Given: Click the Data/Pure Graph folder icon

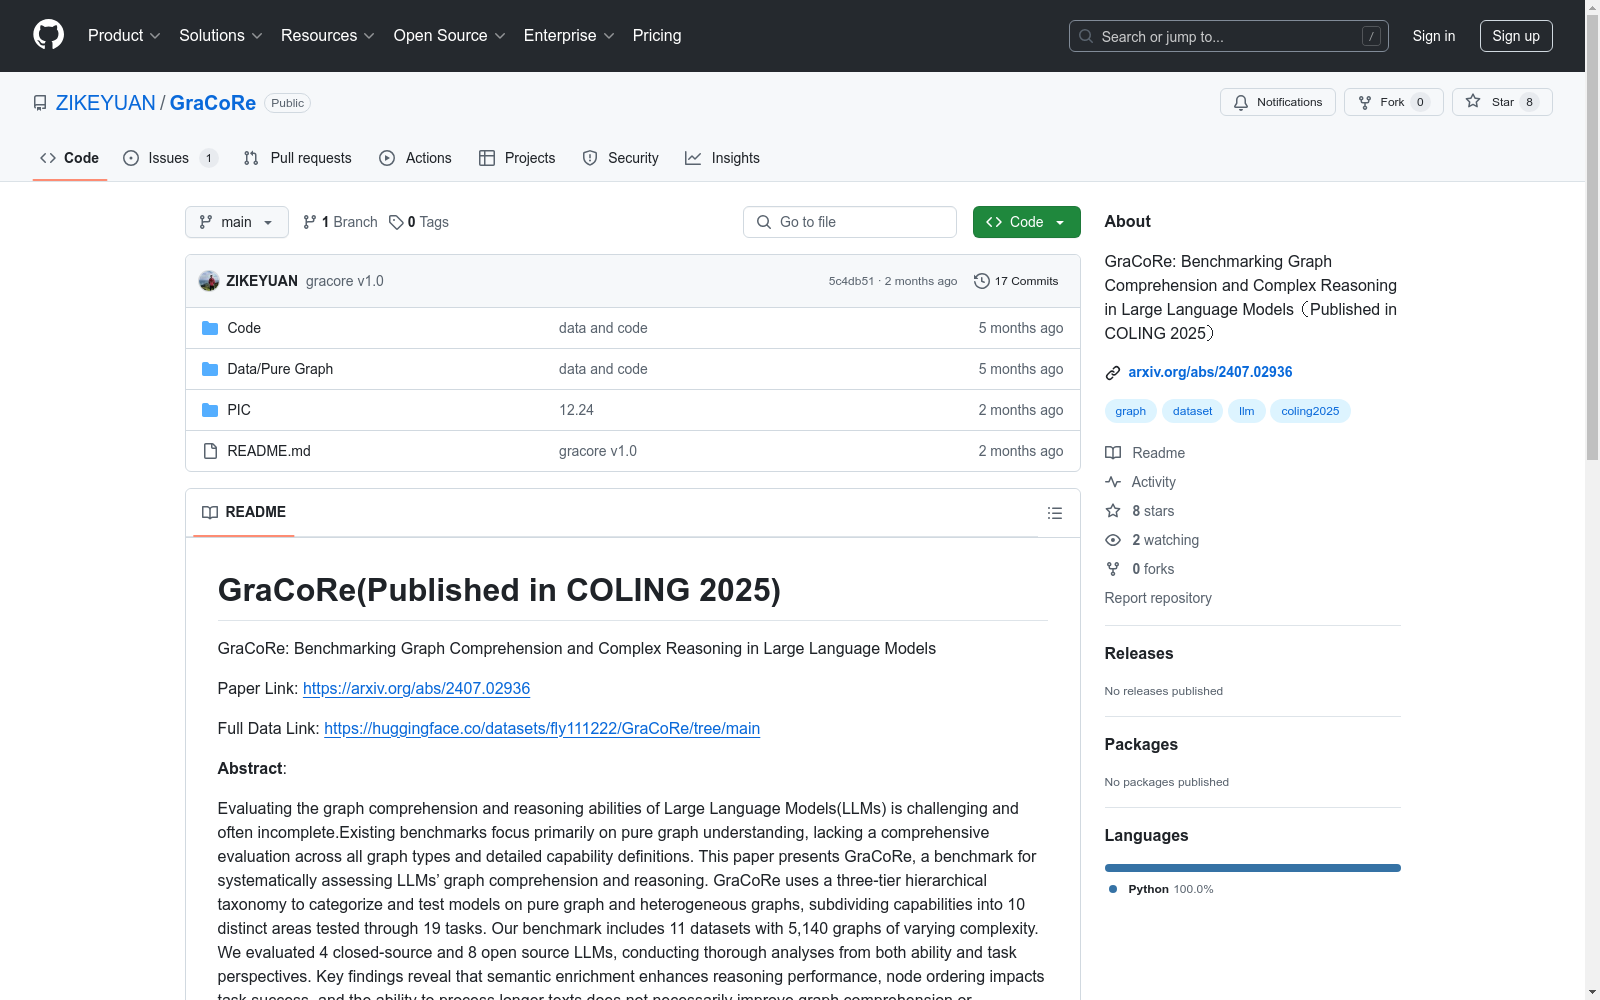Looking at the screenshot, I should pos(210,369).
